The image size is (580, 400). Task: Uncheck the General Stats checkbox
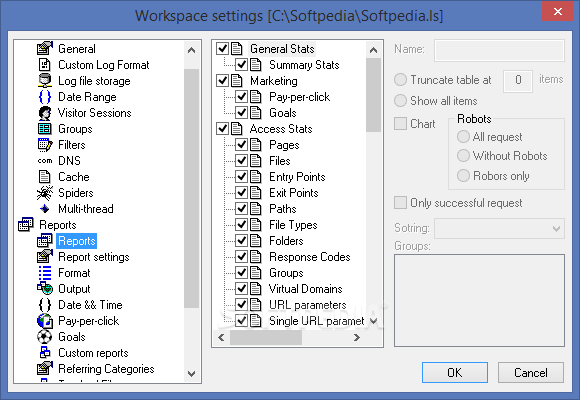click(x=222, y=48)
